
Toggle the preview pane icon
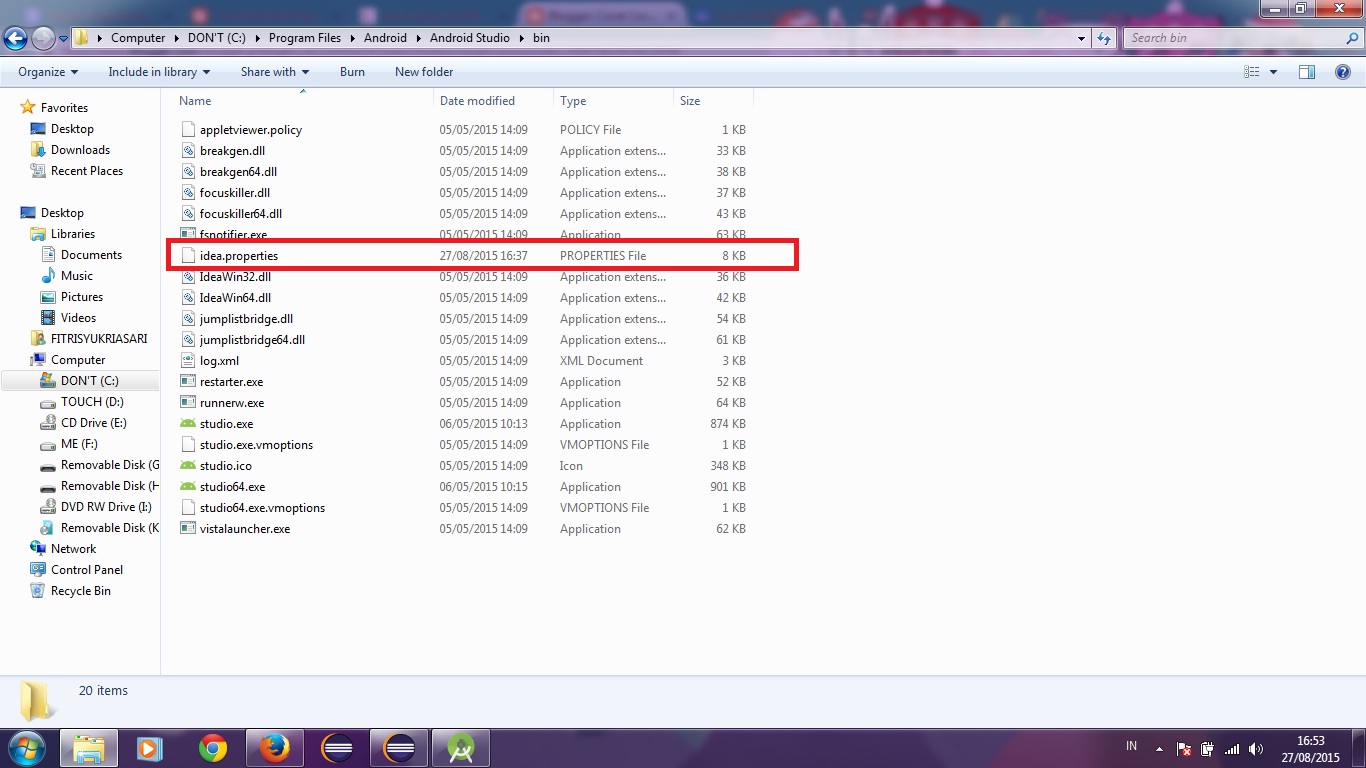[x=1307, y=72]
